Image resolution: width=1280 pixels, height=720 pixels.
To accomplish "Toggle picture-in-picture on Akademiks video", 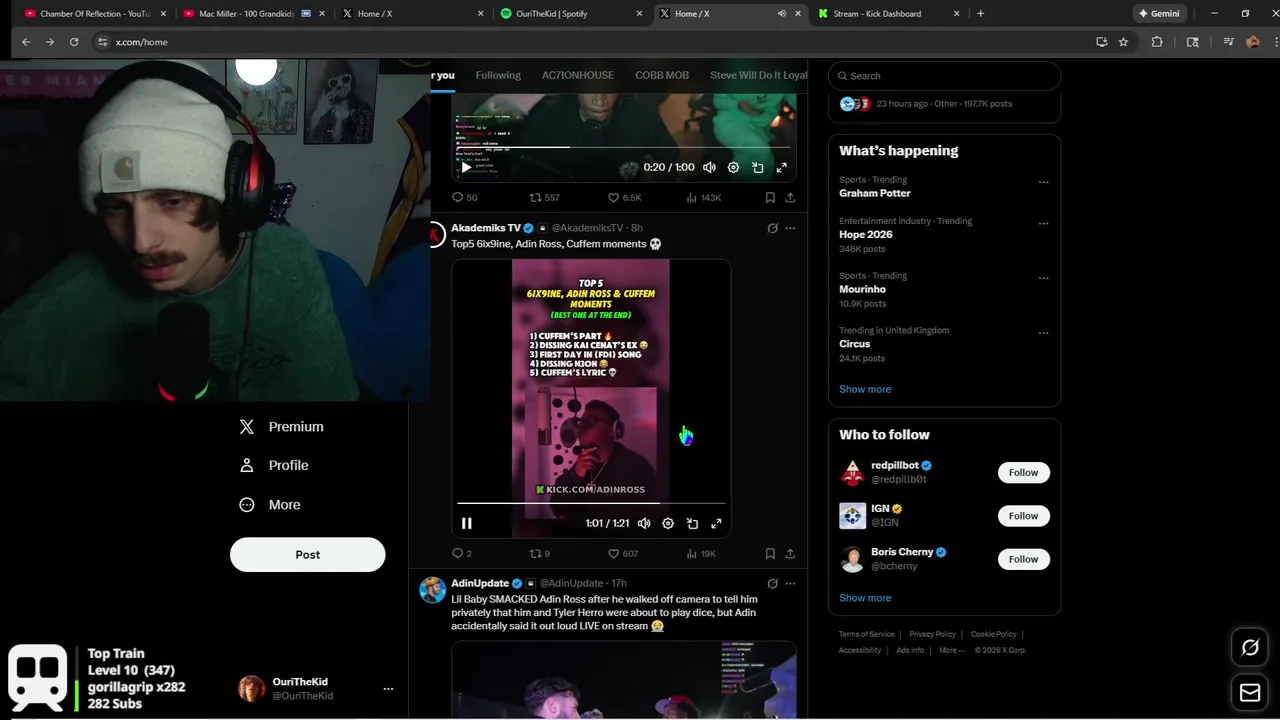I will [692, 523].
